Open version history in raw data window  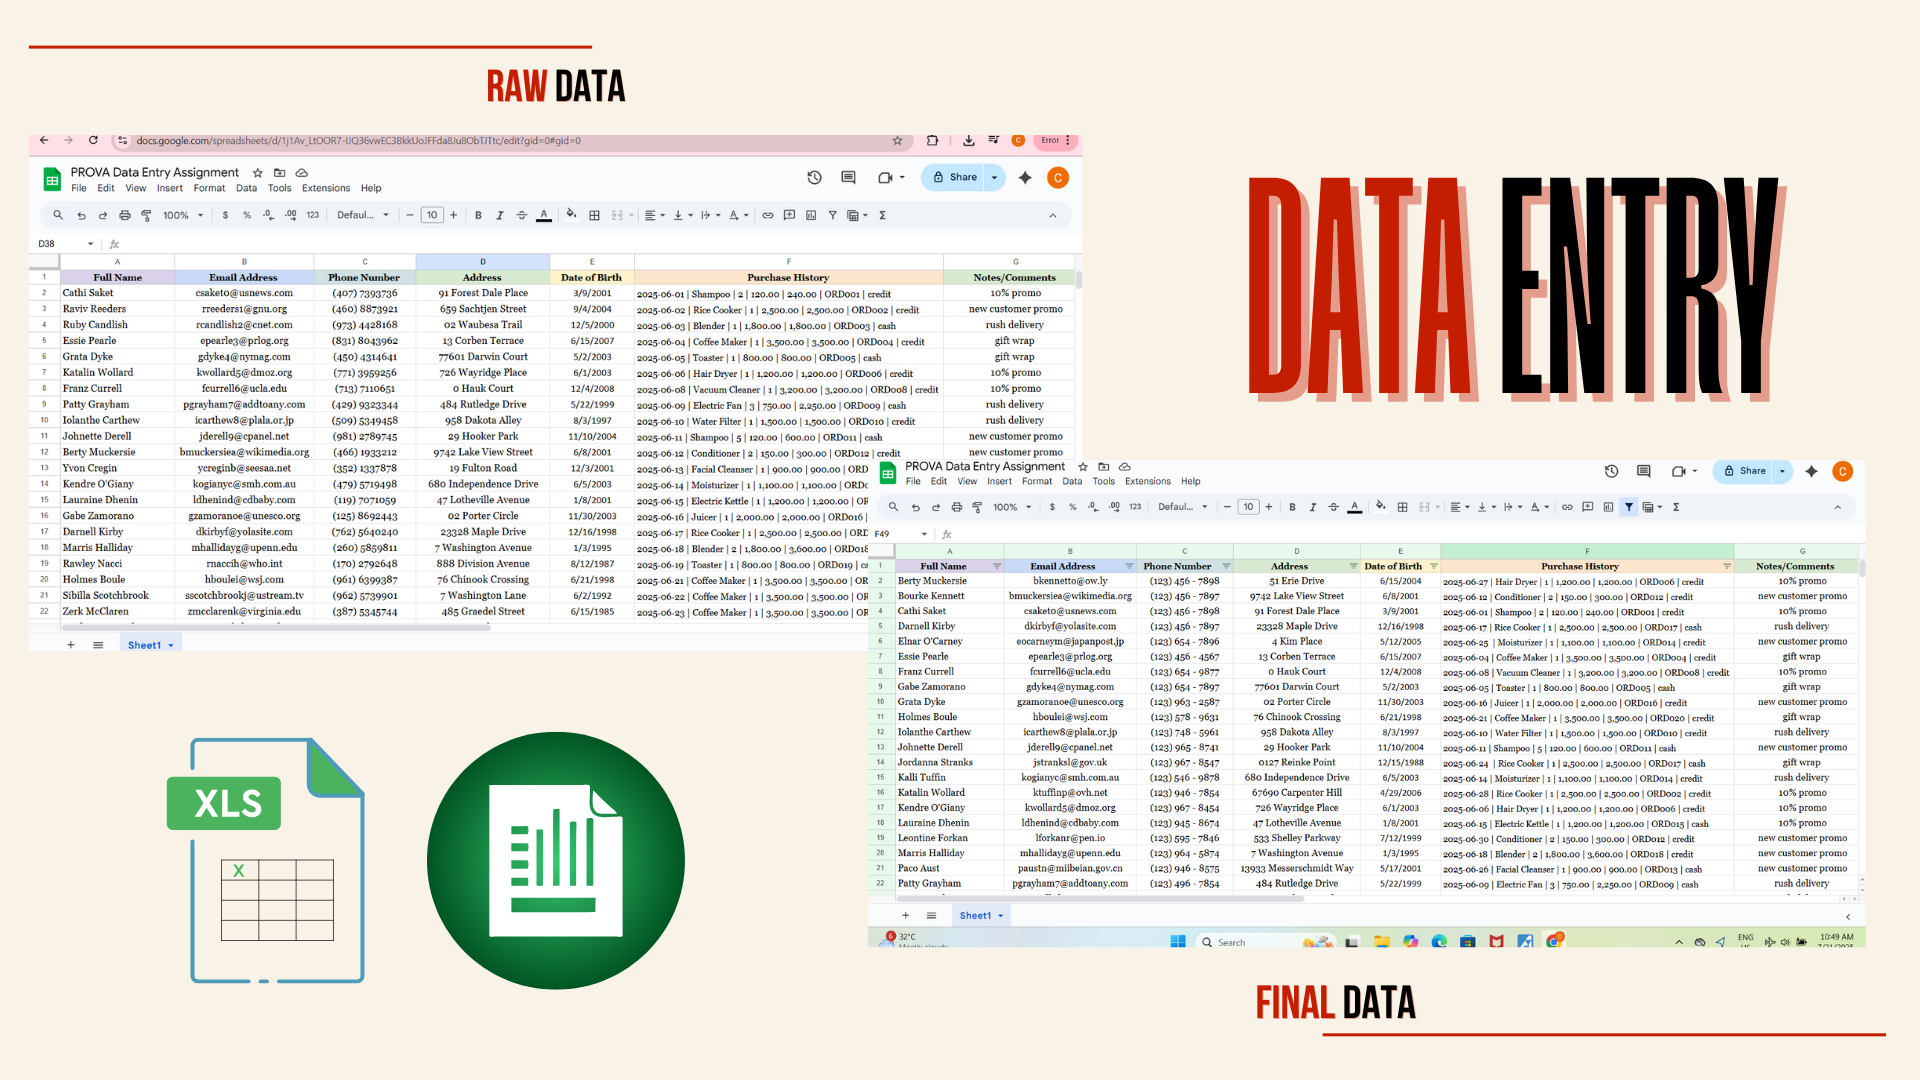point(814,177)
